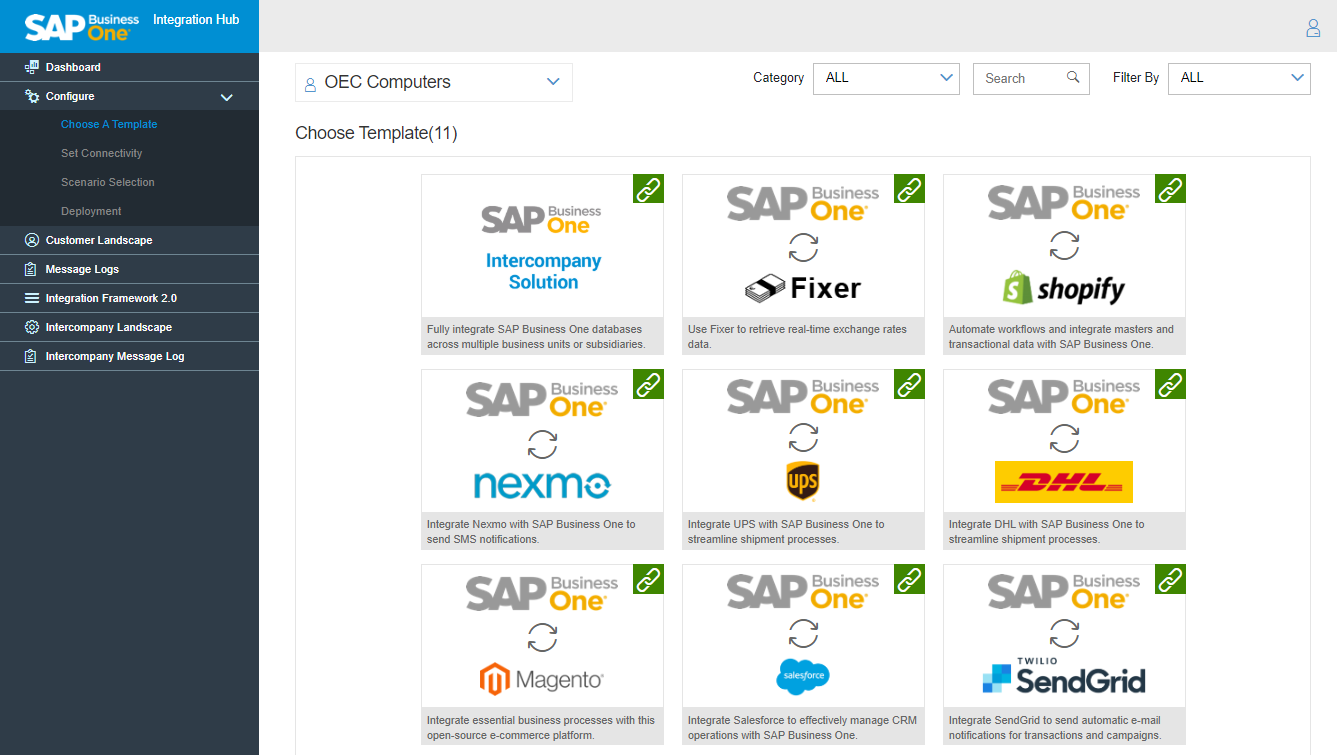Open the Category dropdown
The height and width of the screenshot is (755, 1337).
[886, 78]
